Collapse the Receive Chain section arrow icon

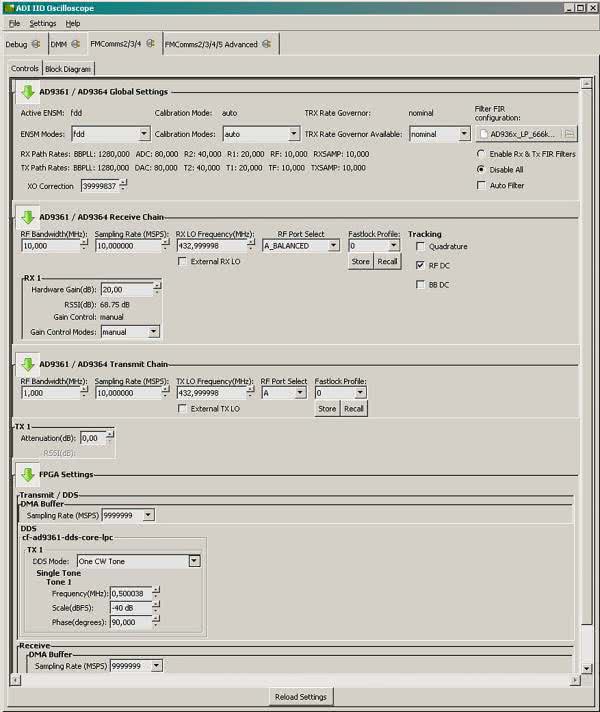[27, 217]
